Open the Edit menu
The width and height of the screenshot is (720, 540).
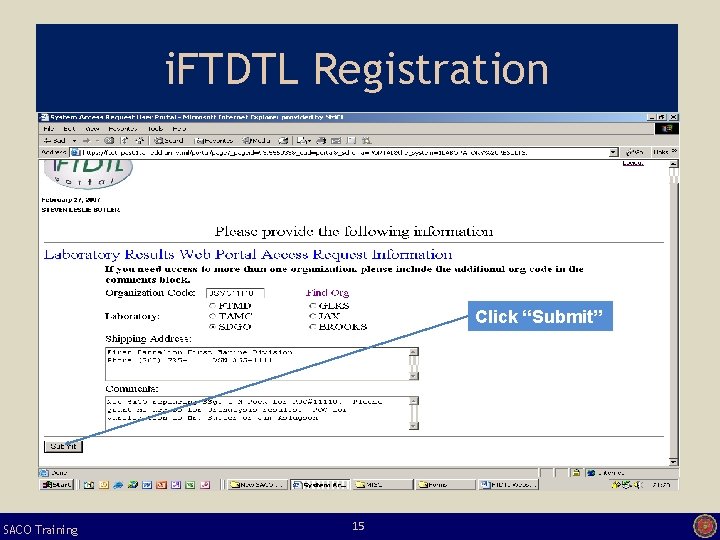(x=69, y=129)
